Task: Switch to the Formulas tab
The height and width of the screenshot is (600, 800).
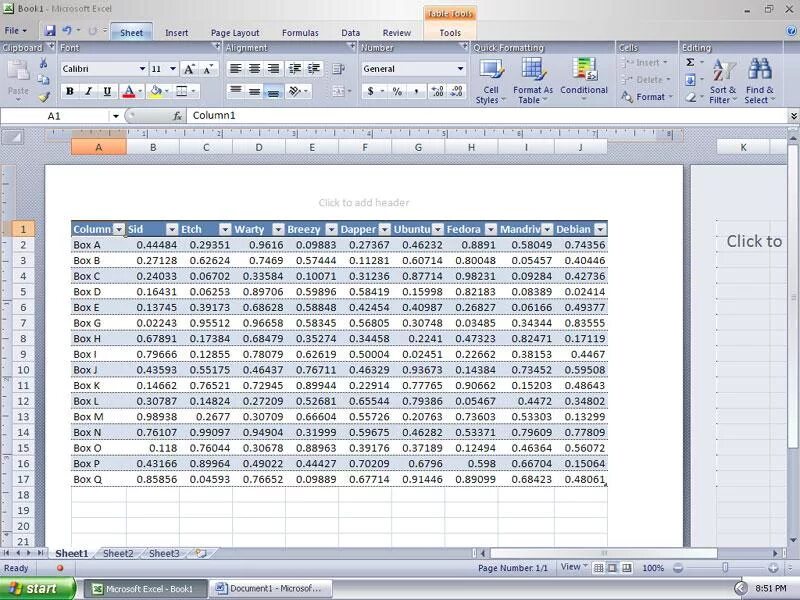Action: tap(300, 33)
